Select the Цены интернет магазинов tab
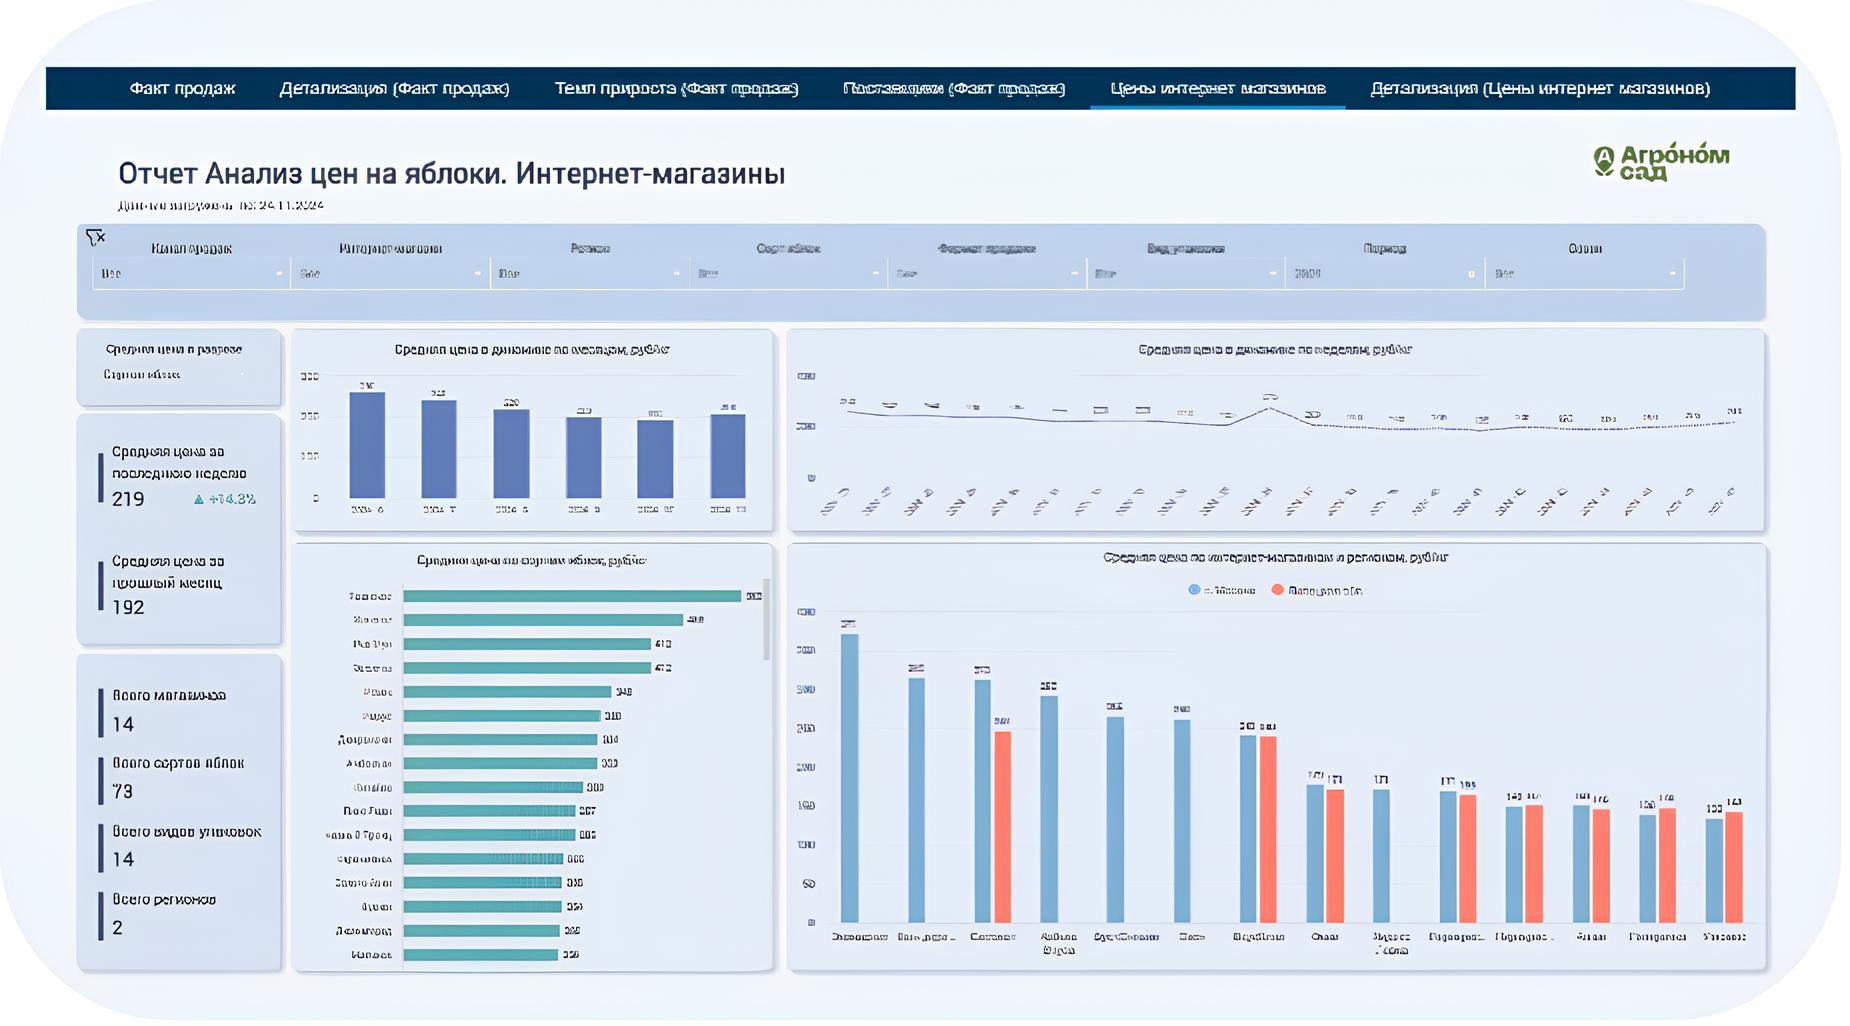The width and height of the screenshot is (1850, 1026). tap(1218, 88)
